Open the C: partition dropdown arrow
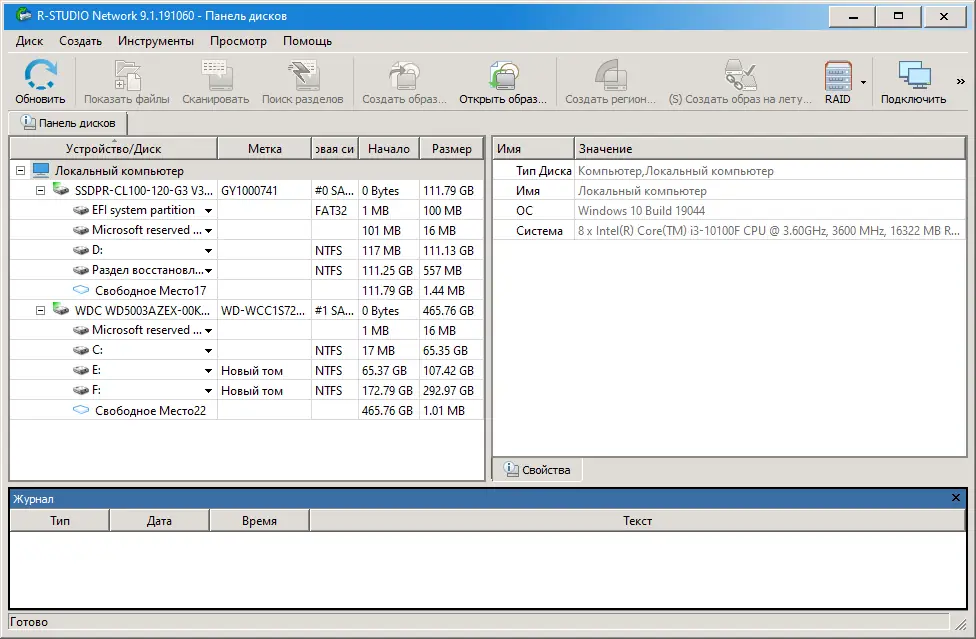 (209, 351)
